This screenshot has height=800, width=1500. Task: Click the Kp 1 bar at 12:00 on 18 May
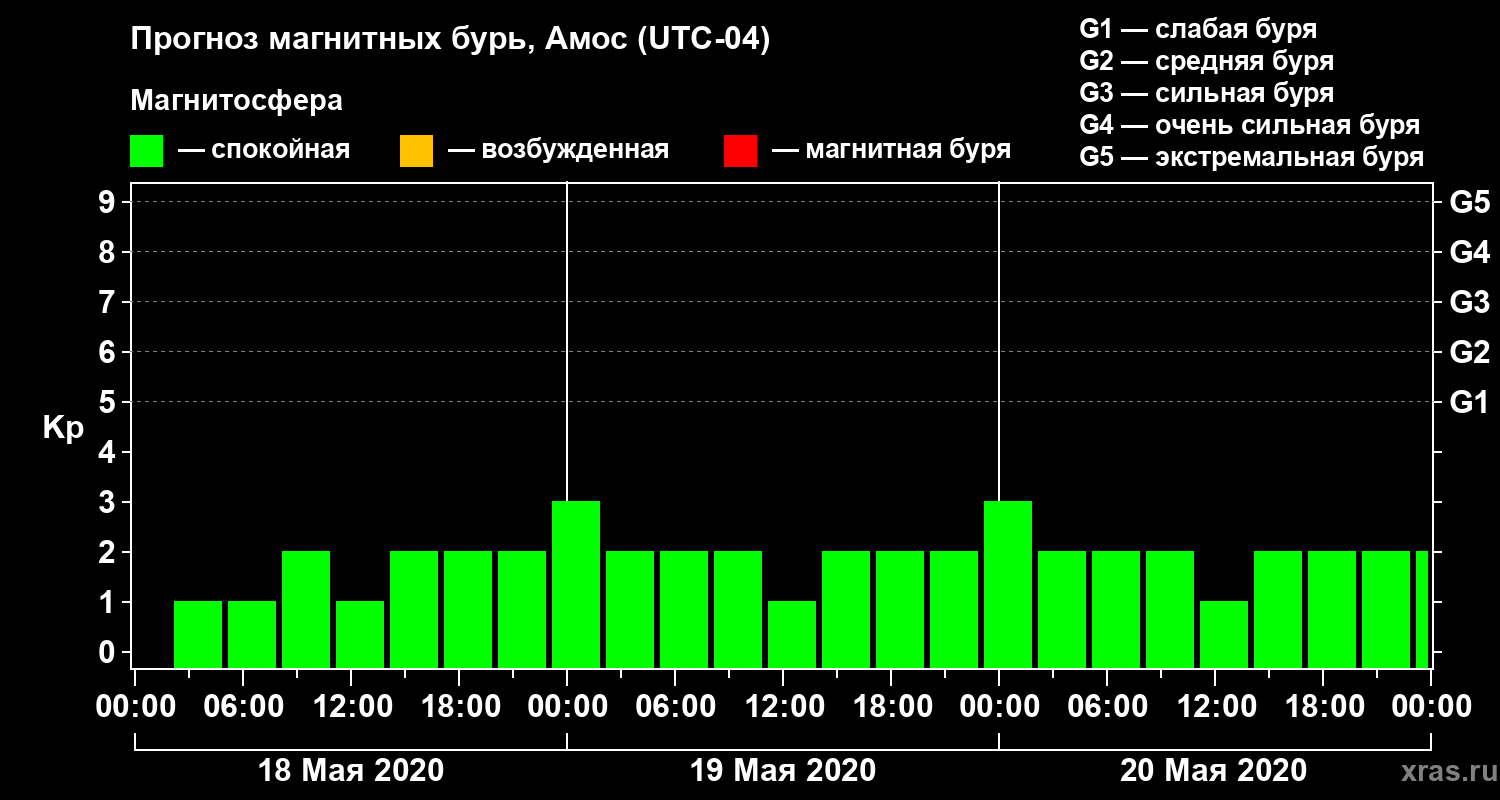(x=360, y=634)
